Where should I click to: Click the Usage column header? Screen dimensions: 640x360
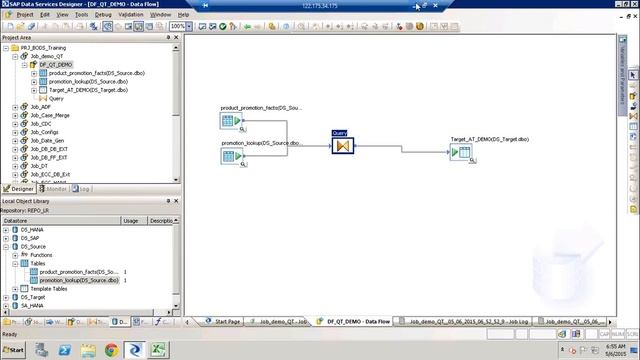click(x=134, y=221)
